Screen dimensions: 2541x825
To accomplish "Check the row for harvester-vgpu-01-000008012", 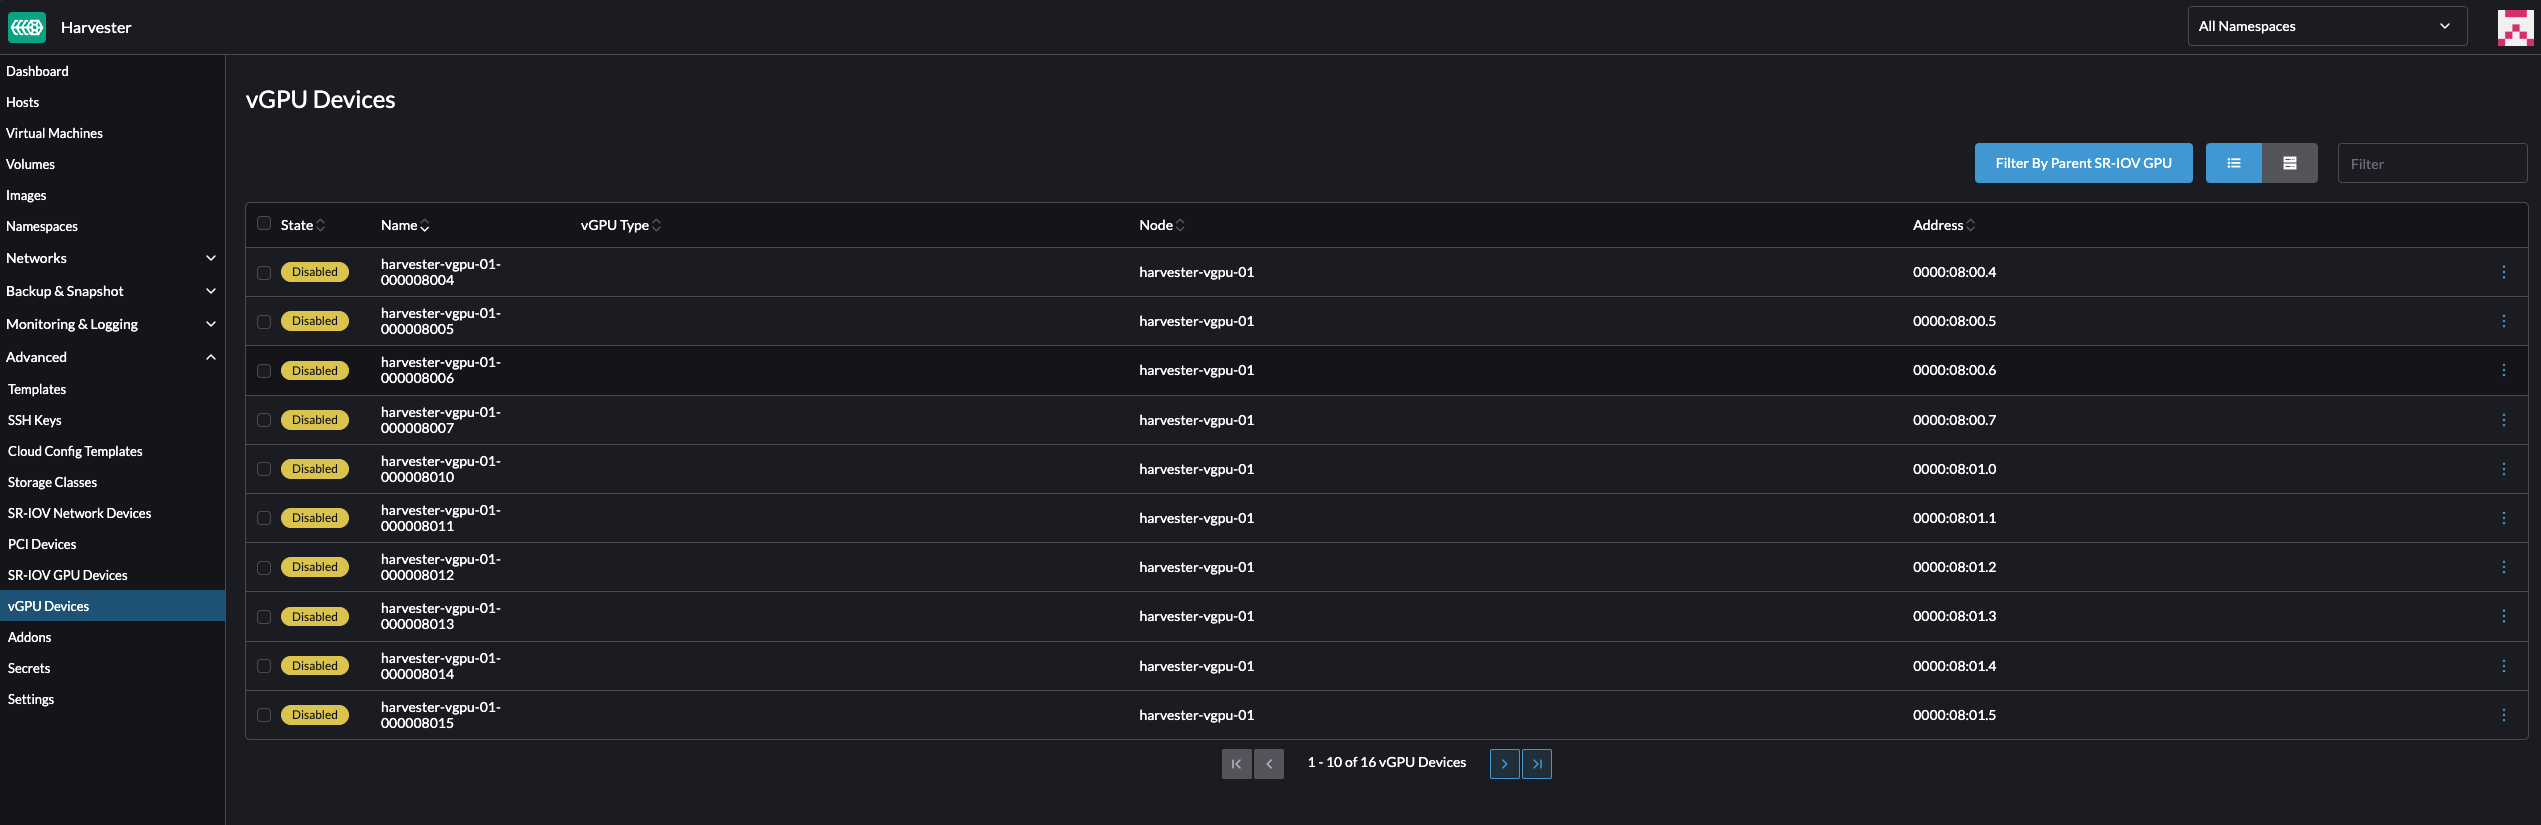I will [264, 568].
